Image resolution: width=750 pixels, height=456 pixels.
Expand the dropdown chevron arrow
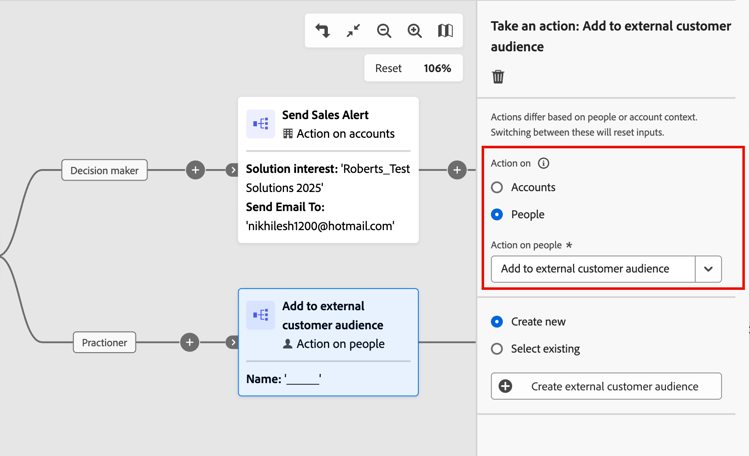click(x=708, y=269)
